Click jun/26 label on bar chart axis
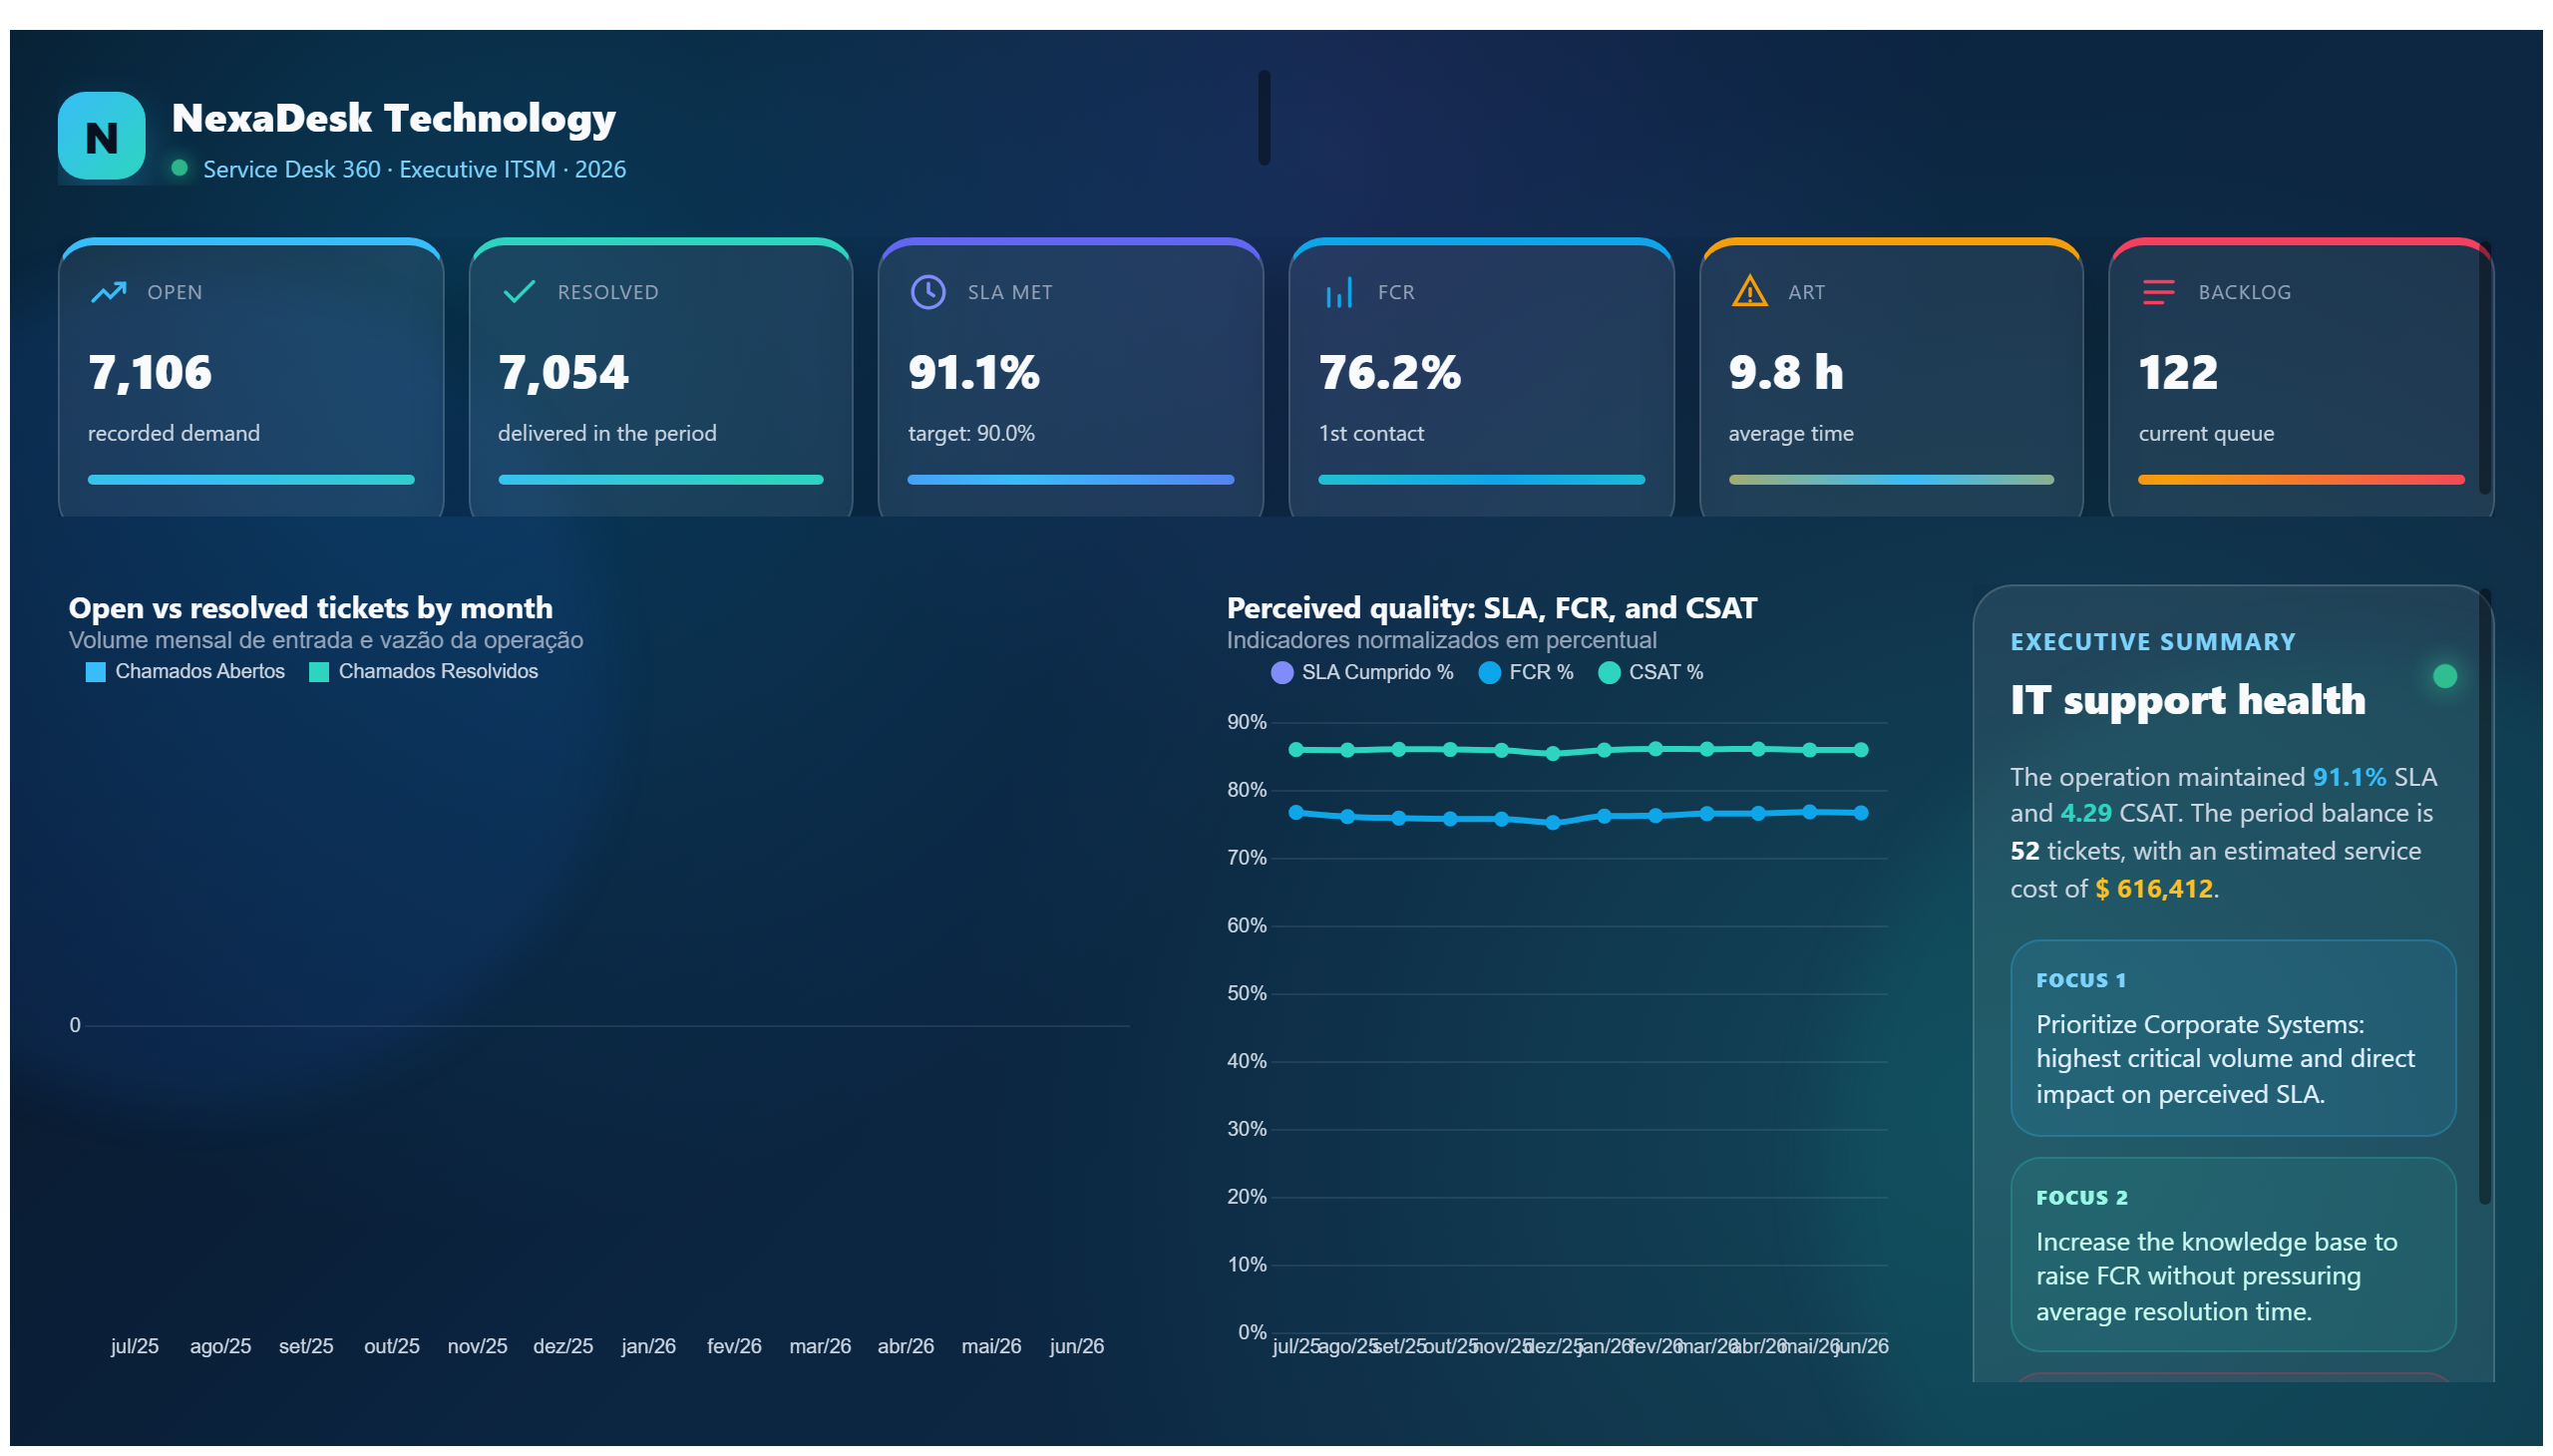Screen dimensions: 2553x1456 (x=1076, y=1346)
